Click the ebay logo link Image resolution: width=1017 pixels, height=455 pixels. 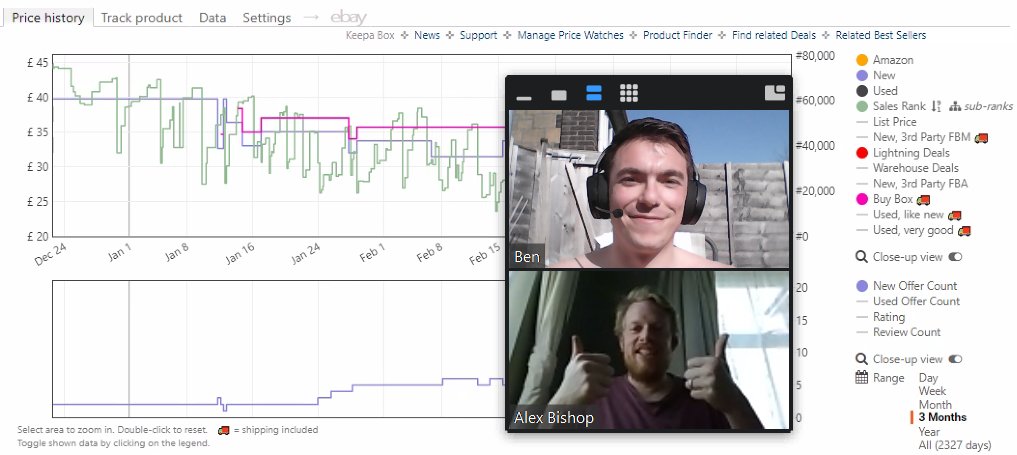click(x=348, y=18)
